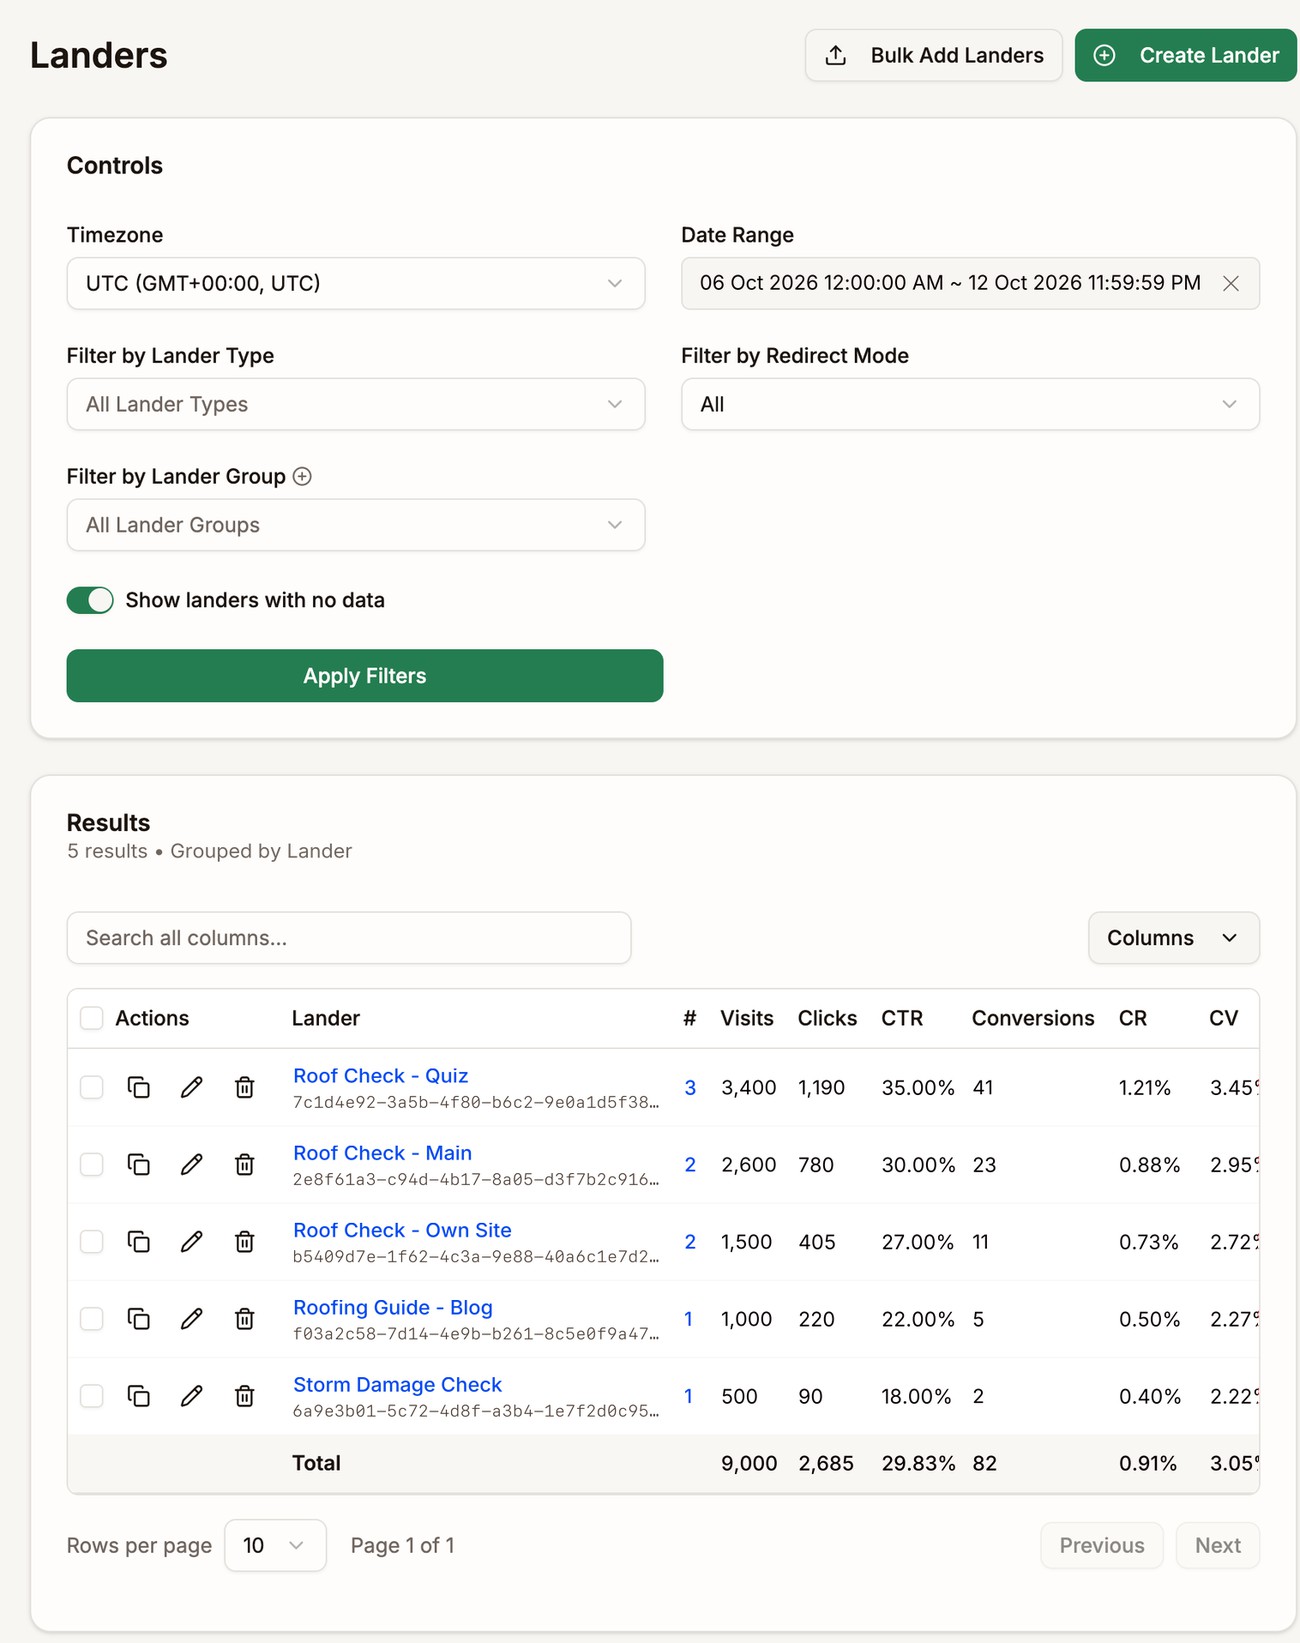Copy the Roofing Guide - Blog lander

click(139, 1319)
